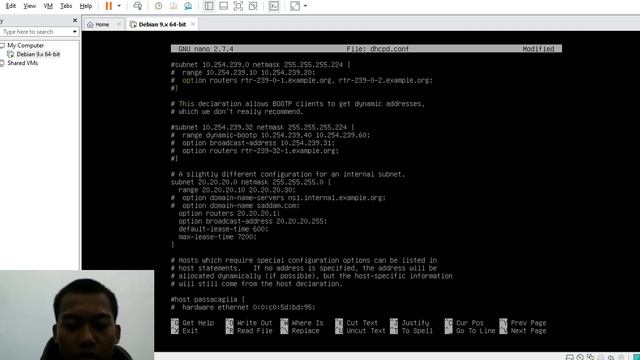
Task: Click nano shortcut 'Next Page'
Action: click(x=523, y=331)
